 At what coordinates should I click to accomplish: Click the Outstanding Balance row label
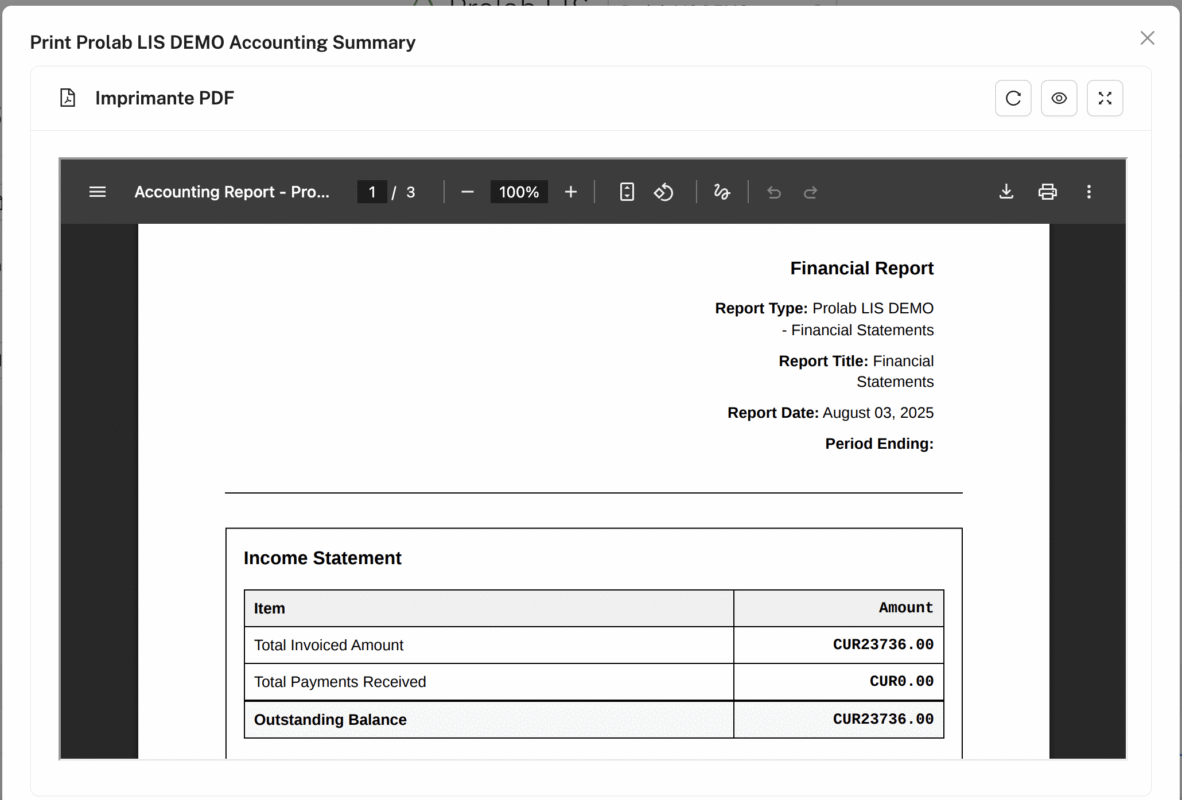[x=330, y=720]
